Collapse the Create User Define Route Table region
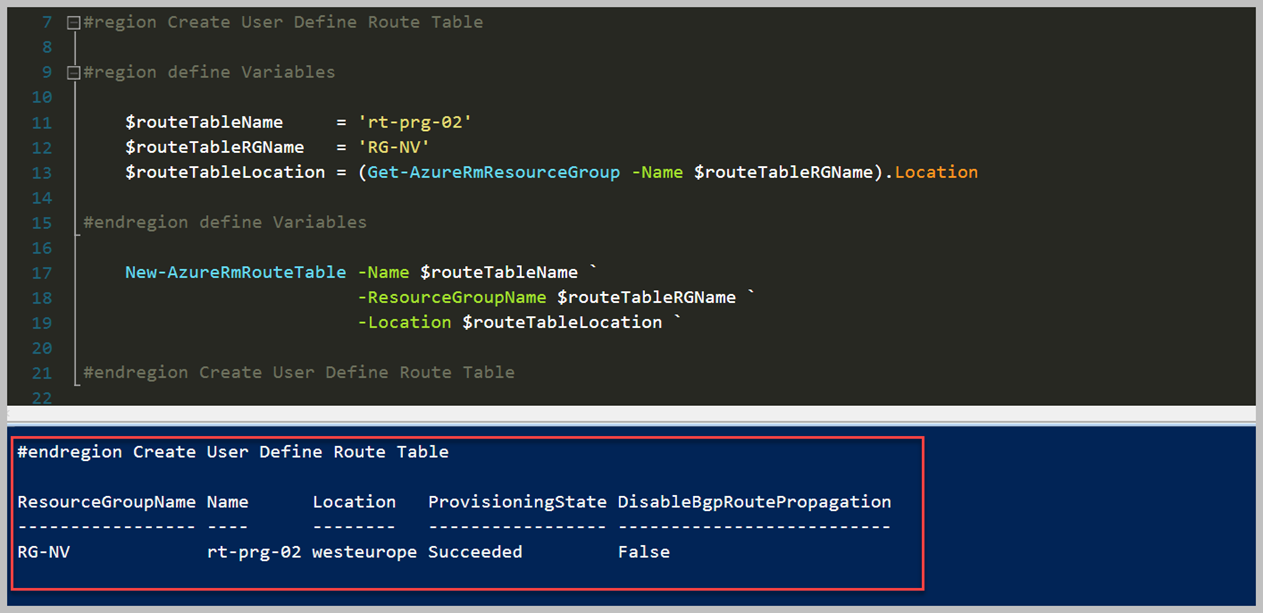The height and width of the screenshot is (613, 1263). [x=73, y=22]
